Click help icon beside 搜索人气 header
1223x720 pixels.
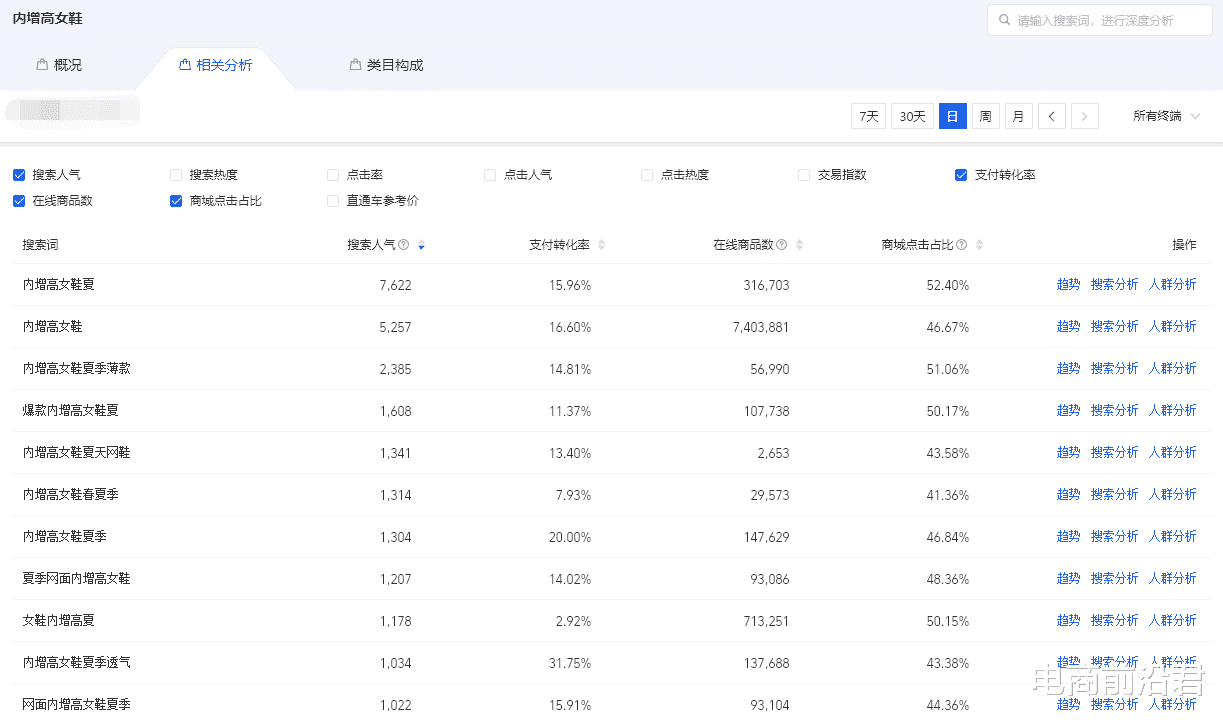coord(404,245)
